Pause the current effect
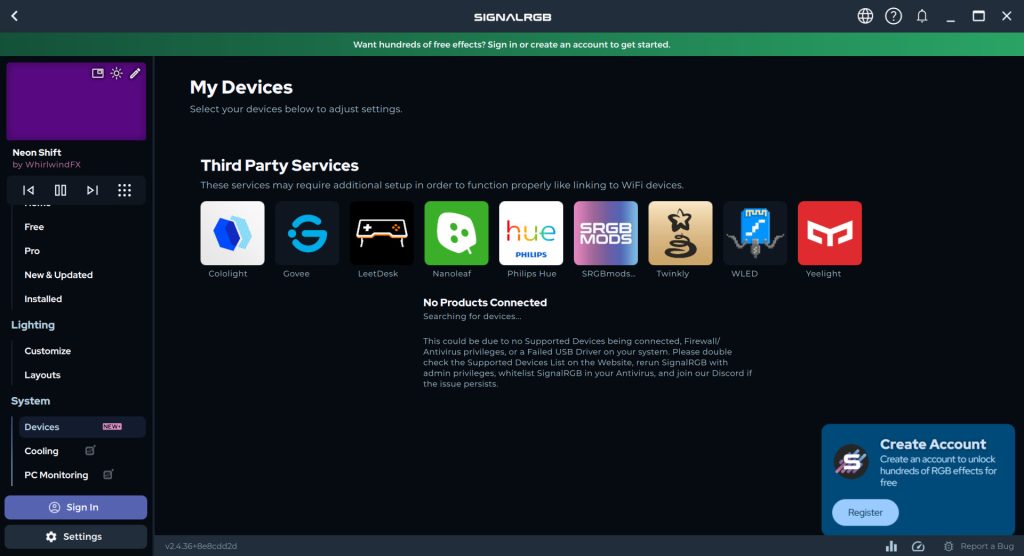This screenshot has width=1024, height=556. click(60, 190)
